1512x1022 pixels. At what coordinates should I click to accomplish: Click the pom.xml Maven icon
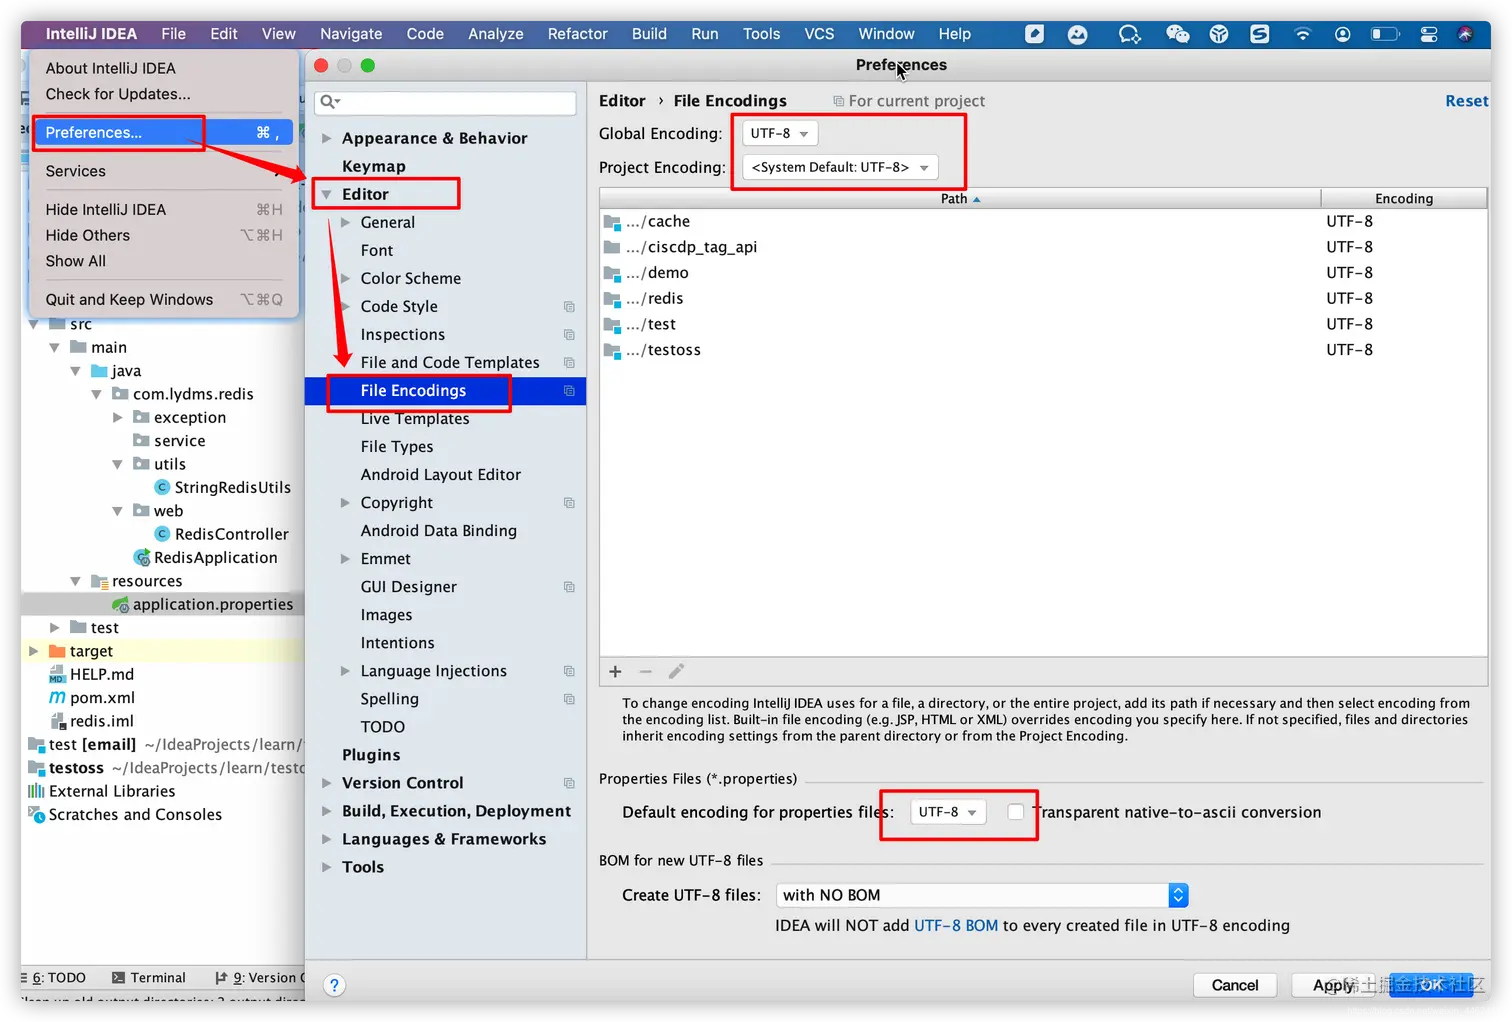(58, 697)
